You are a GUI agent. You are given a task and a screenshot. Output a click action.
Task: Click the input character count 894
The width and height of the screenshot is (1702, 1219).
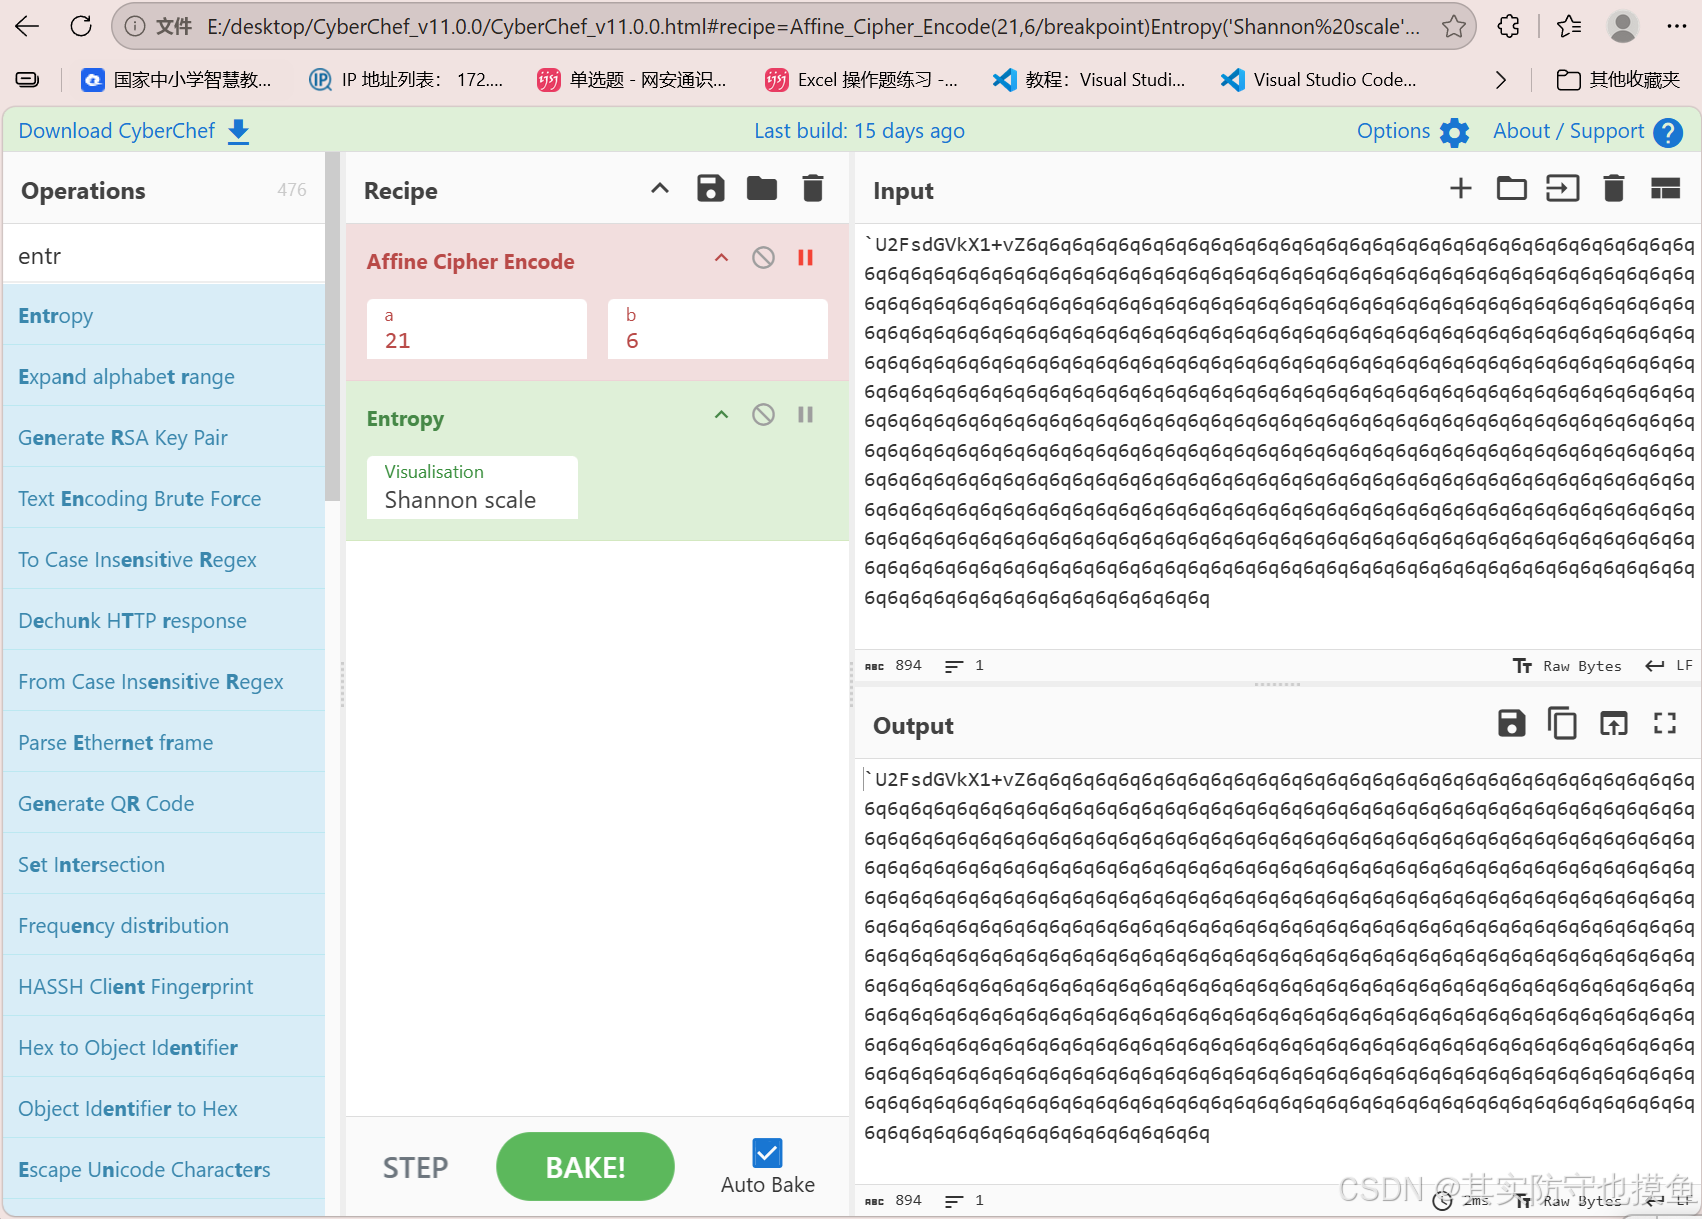coord(894,666)
